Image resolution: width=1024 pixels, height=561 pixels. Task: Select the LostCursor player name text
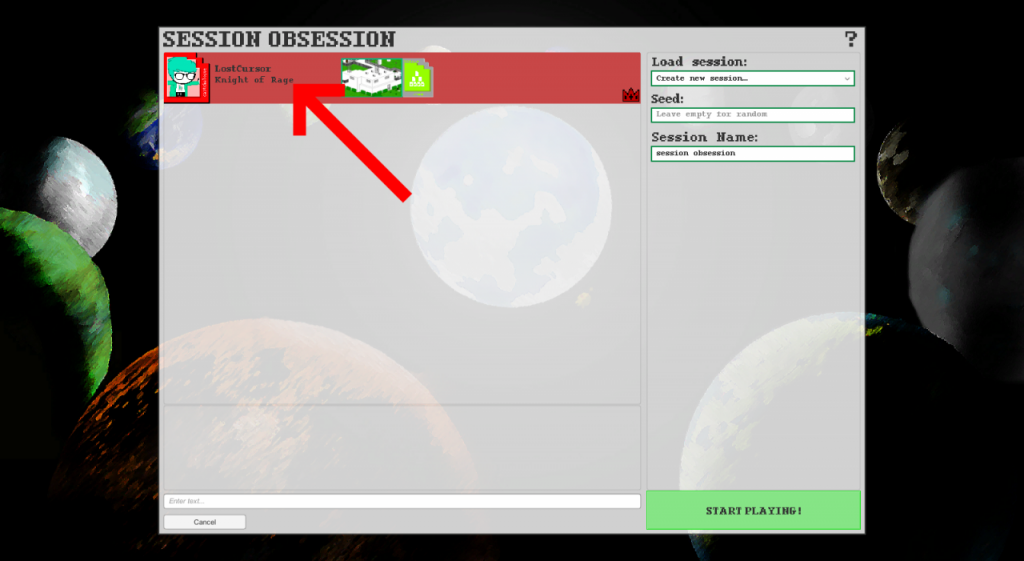[243, 68]
